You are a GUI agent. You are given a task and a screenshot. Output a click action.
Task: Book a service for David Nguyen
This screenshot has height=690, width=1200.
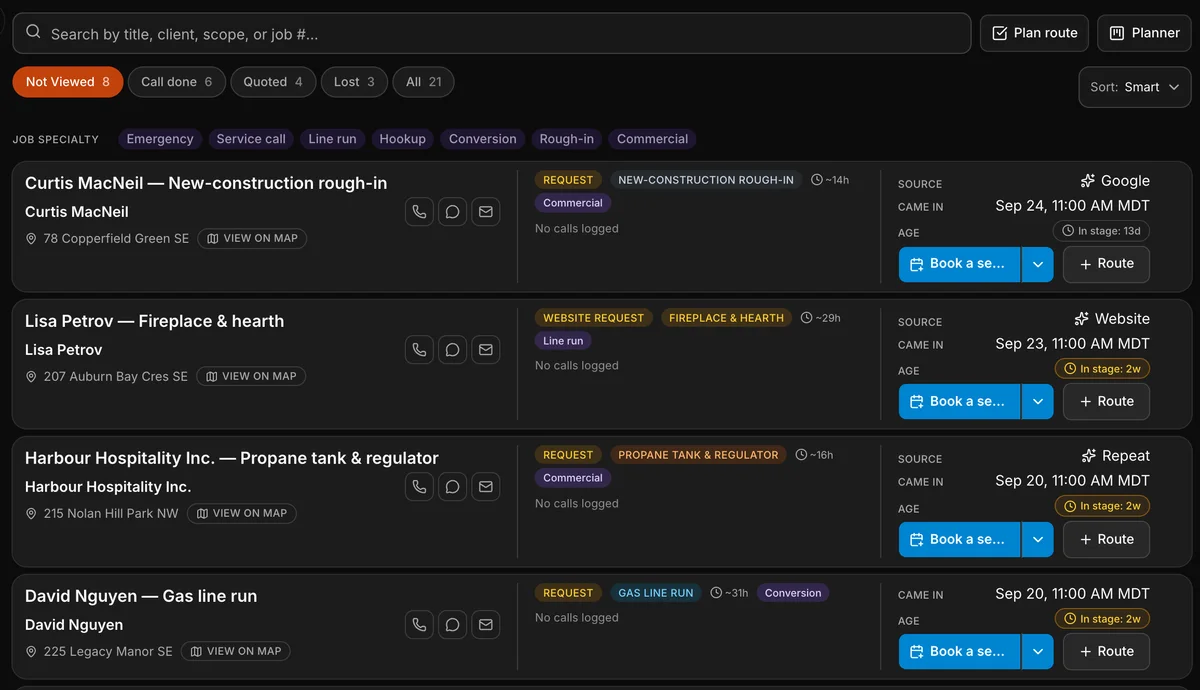[959, 652]
